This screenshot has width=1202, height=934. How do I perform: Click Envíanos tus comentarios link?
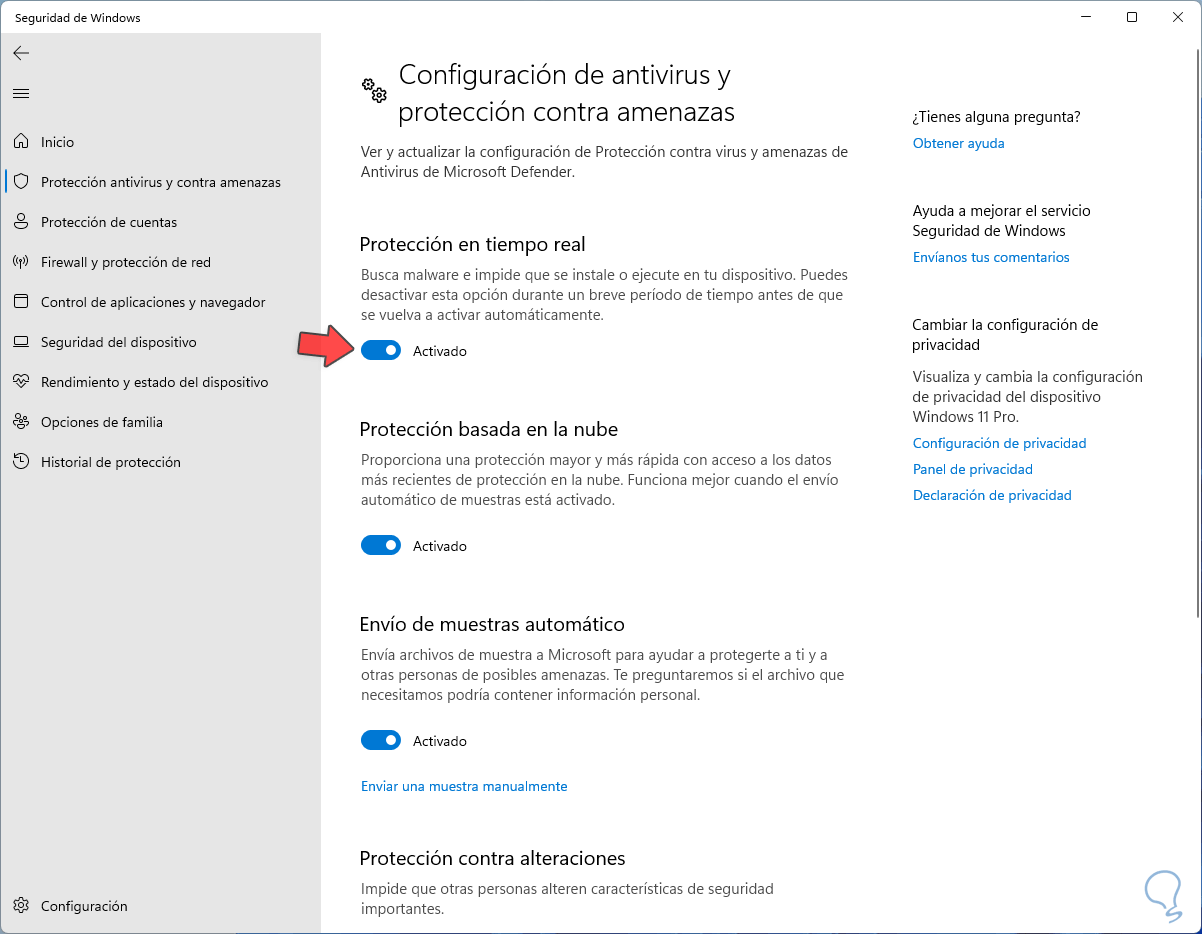coord(991,257)
